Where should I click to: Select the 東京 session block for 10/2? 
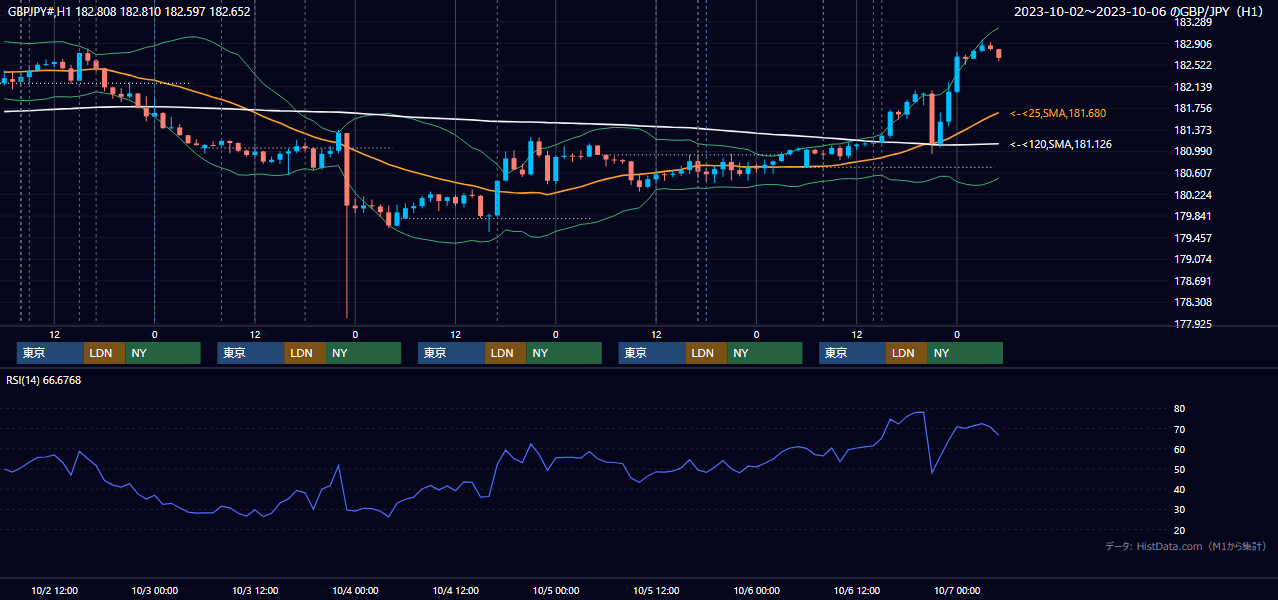[x=50, y=353]
